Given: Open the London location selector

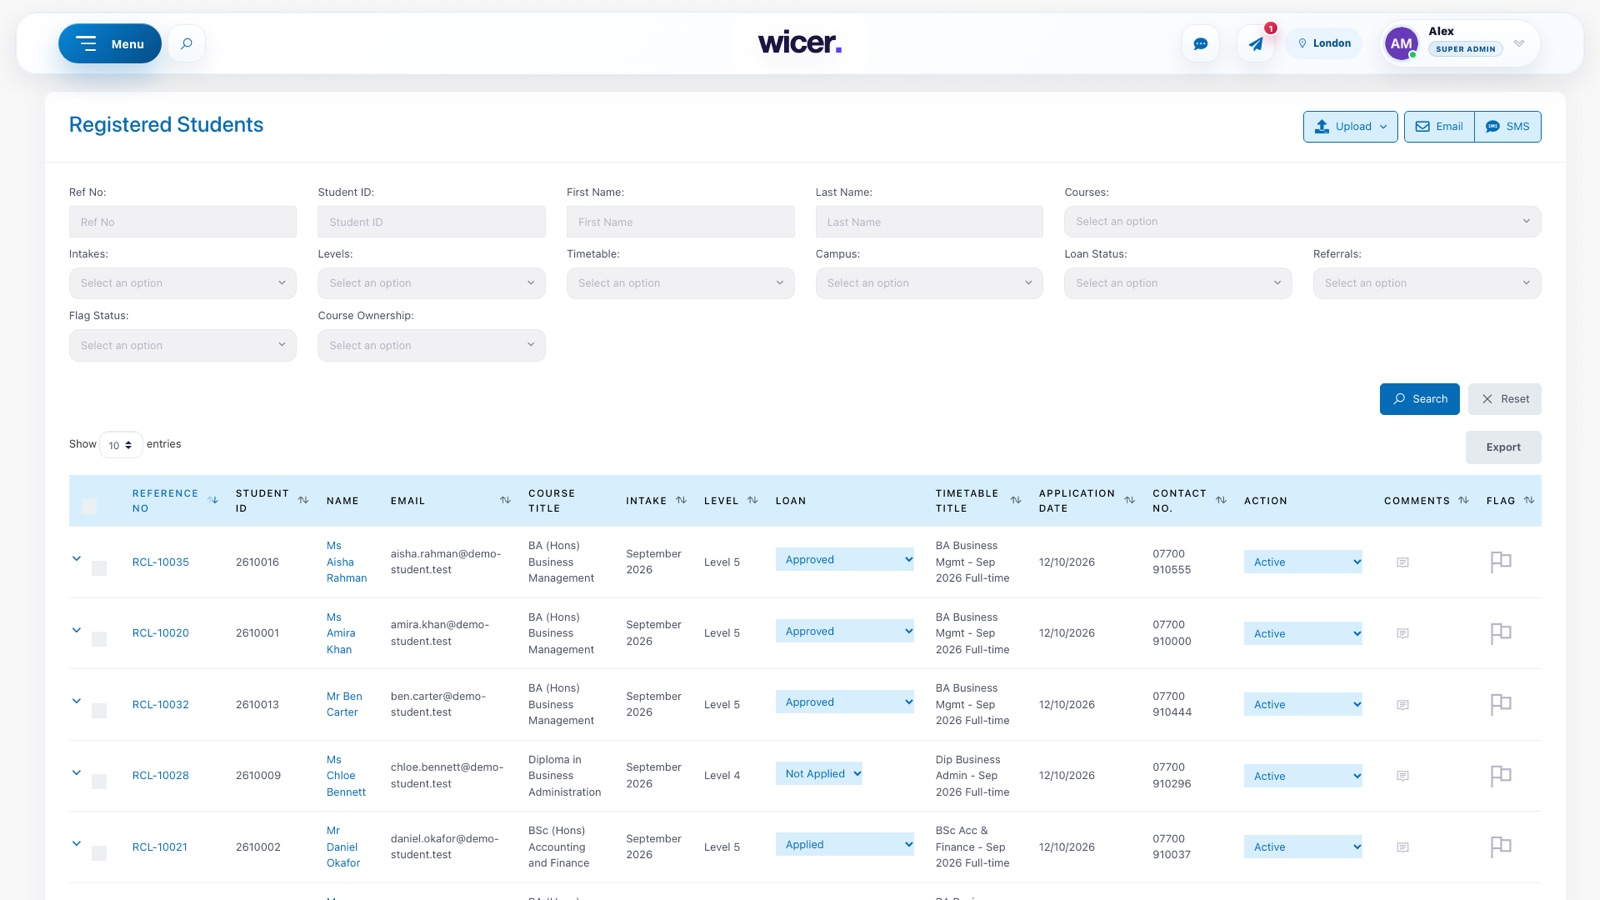Looking at the screenshot, I should coord(1324,44).
